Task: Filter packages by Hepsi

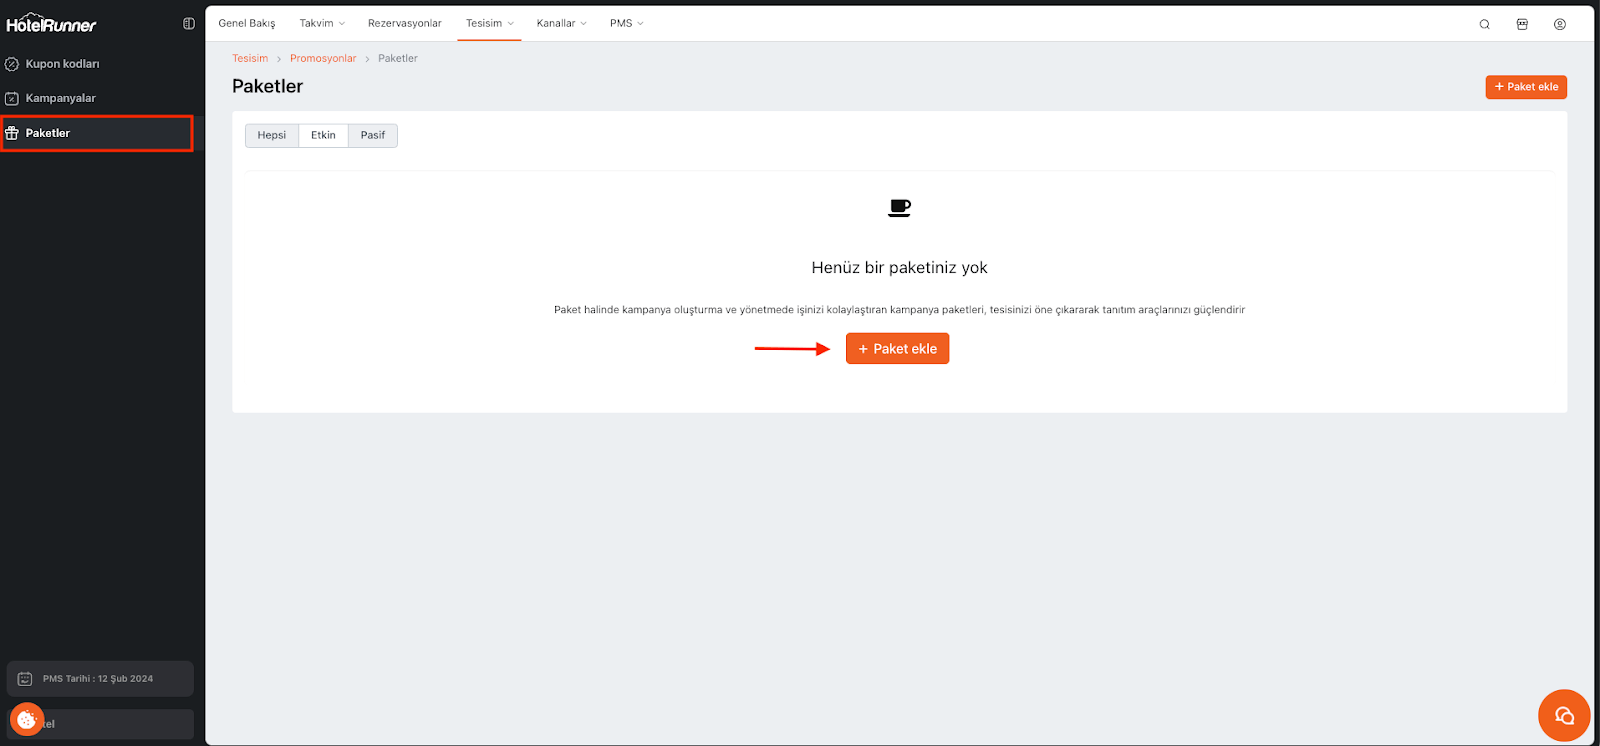Action: pyautogui.click(x=271, y=135)
